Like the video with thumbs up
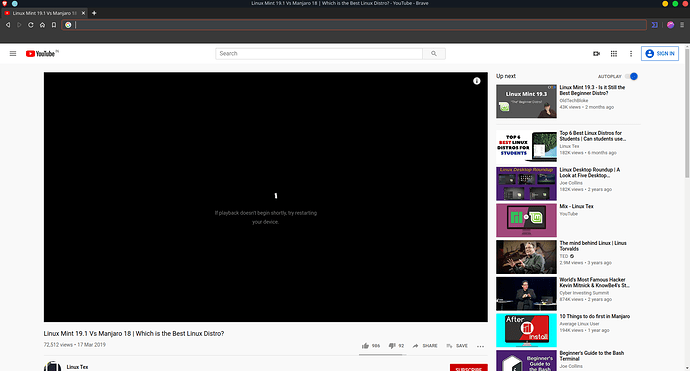690x371 pixels. pyautogui.click(x=371, y=346)
